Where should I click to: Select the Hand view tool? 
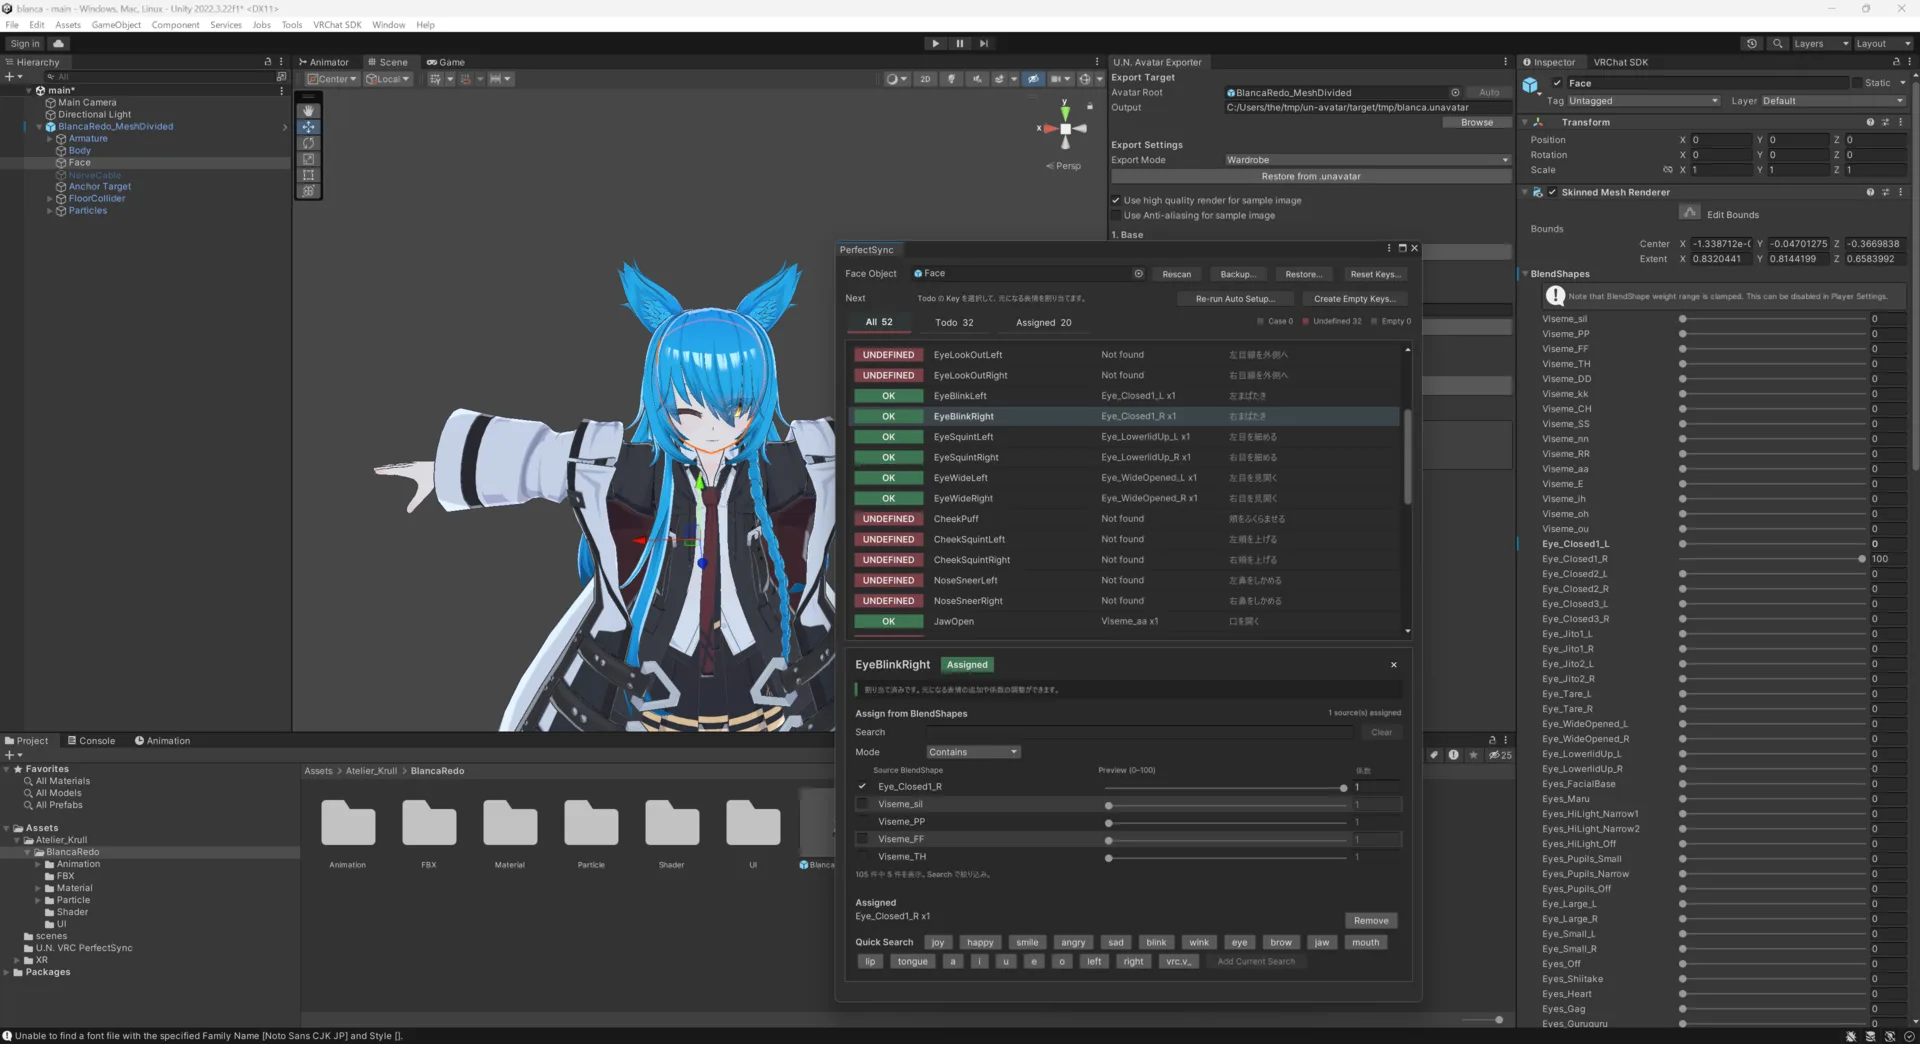pyautogui.click(x=309, y=111)
